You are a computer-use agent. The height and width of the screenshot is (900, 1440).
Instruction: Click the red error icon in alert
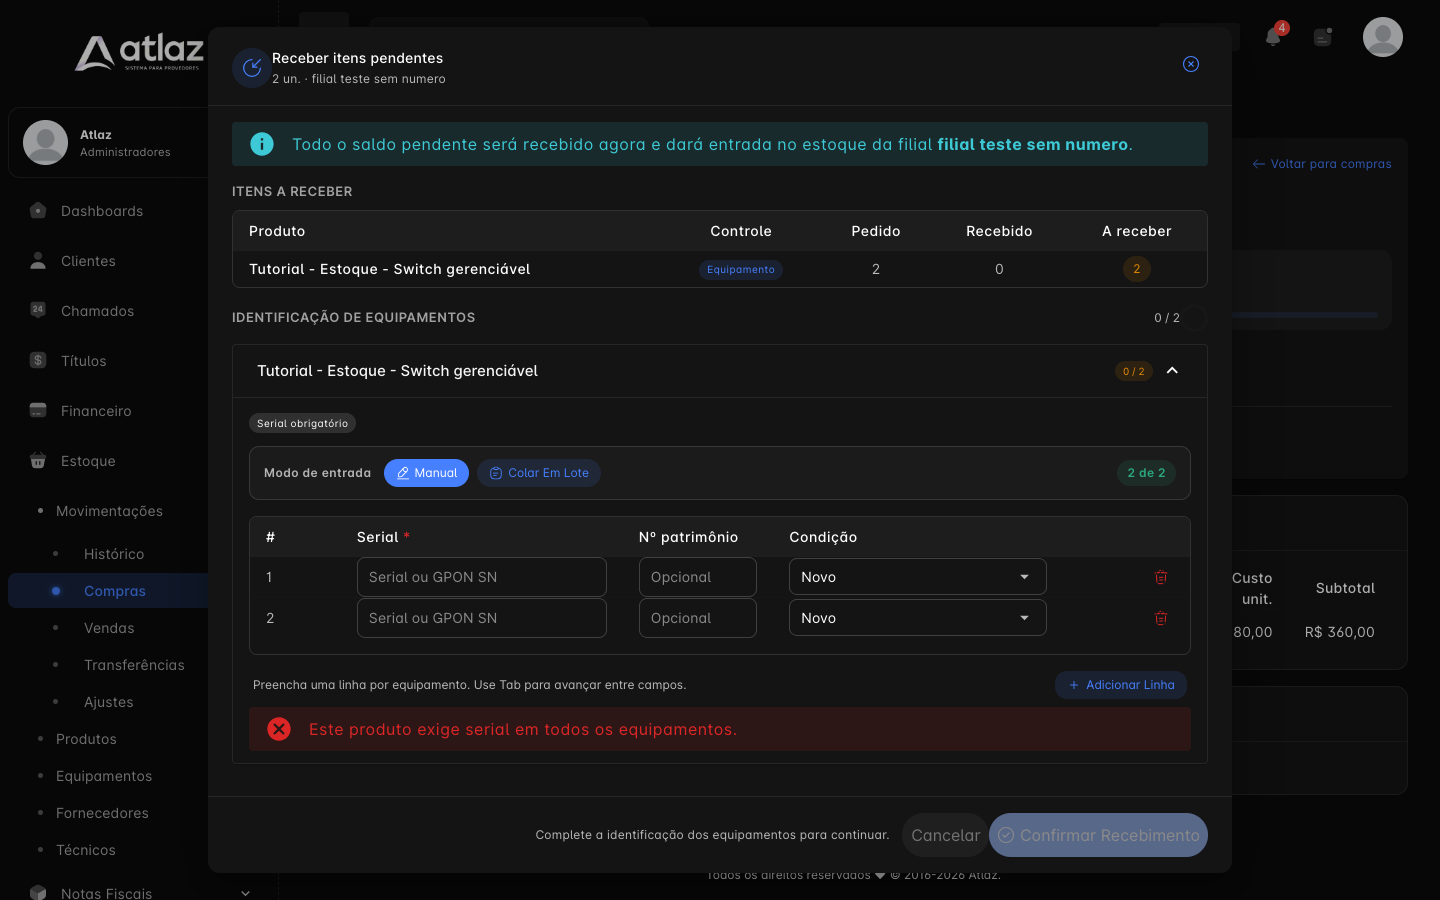click(279, 729)
